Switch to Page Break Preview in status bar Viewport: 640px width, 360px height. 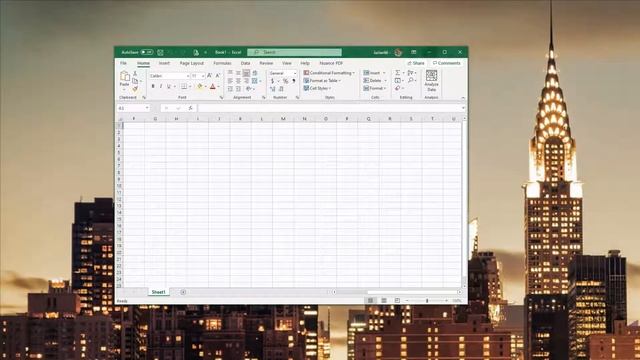click(x=397, y=300)
